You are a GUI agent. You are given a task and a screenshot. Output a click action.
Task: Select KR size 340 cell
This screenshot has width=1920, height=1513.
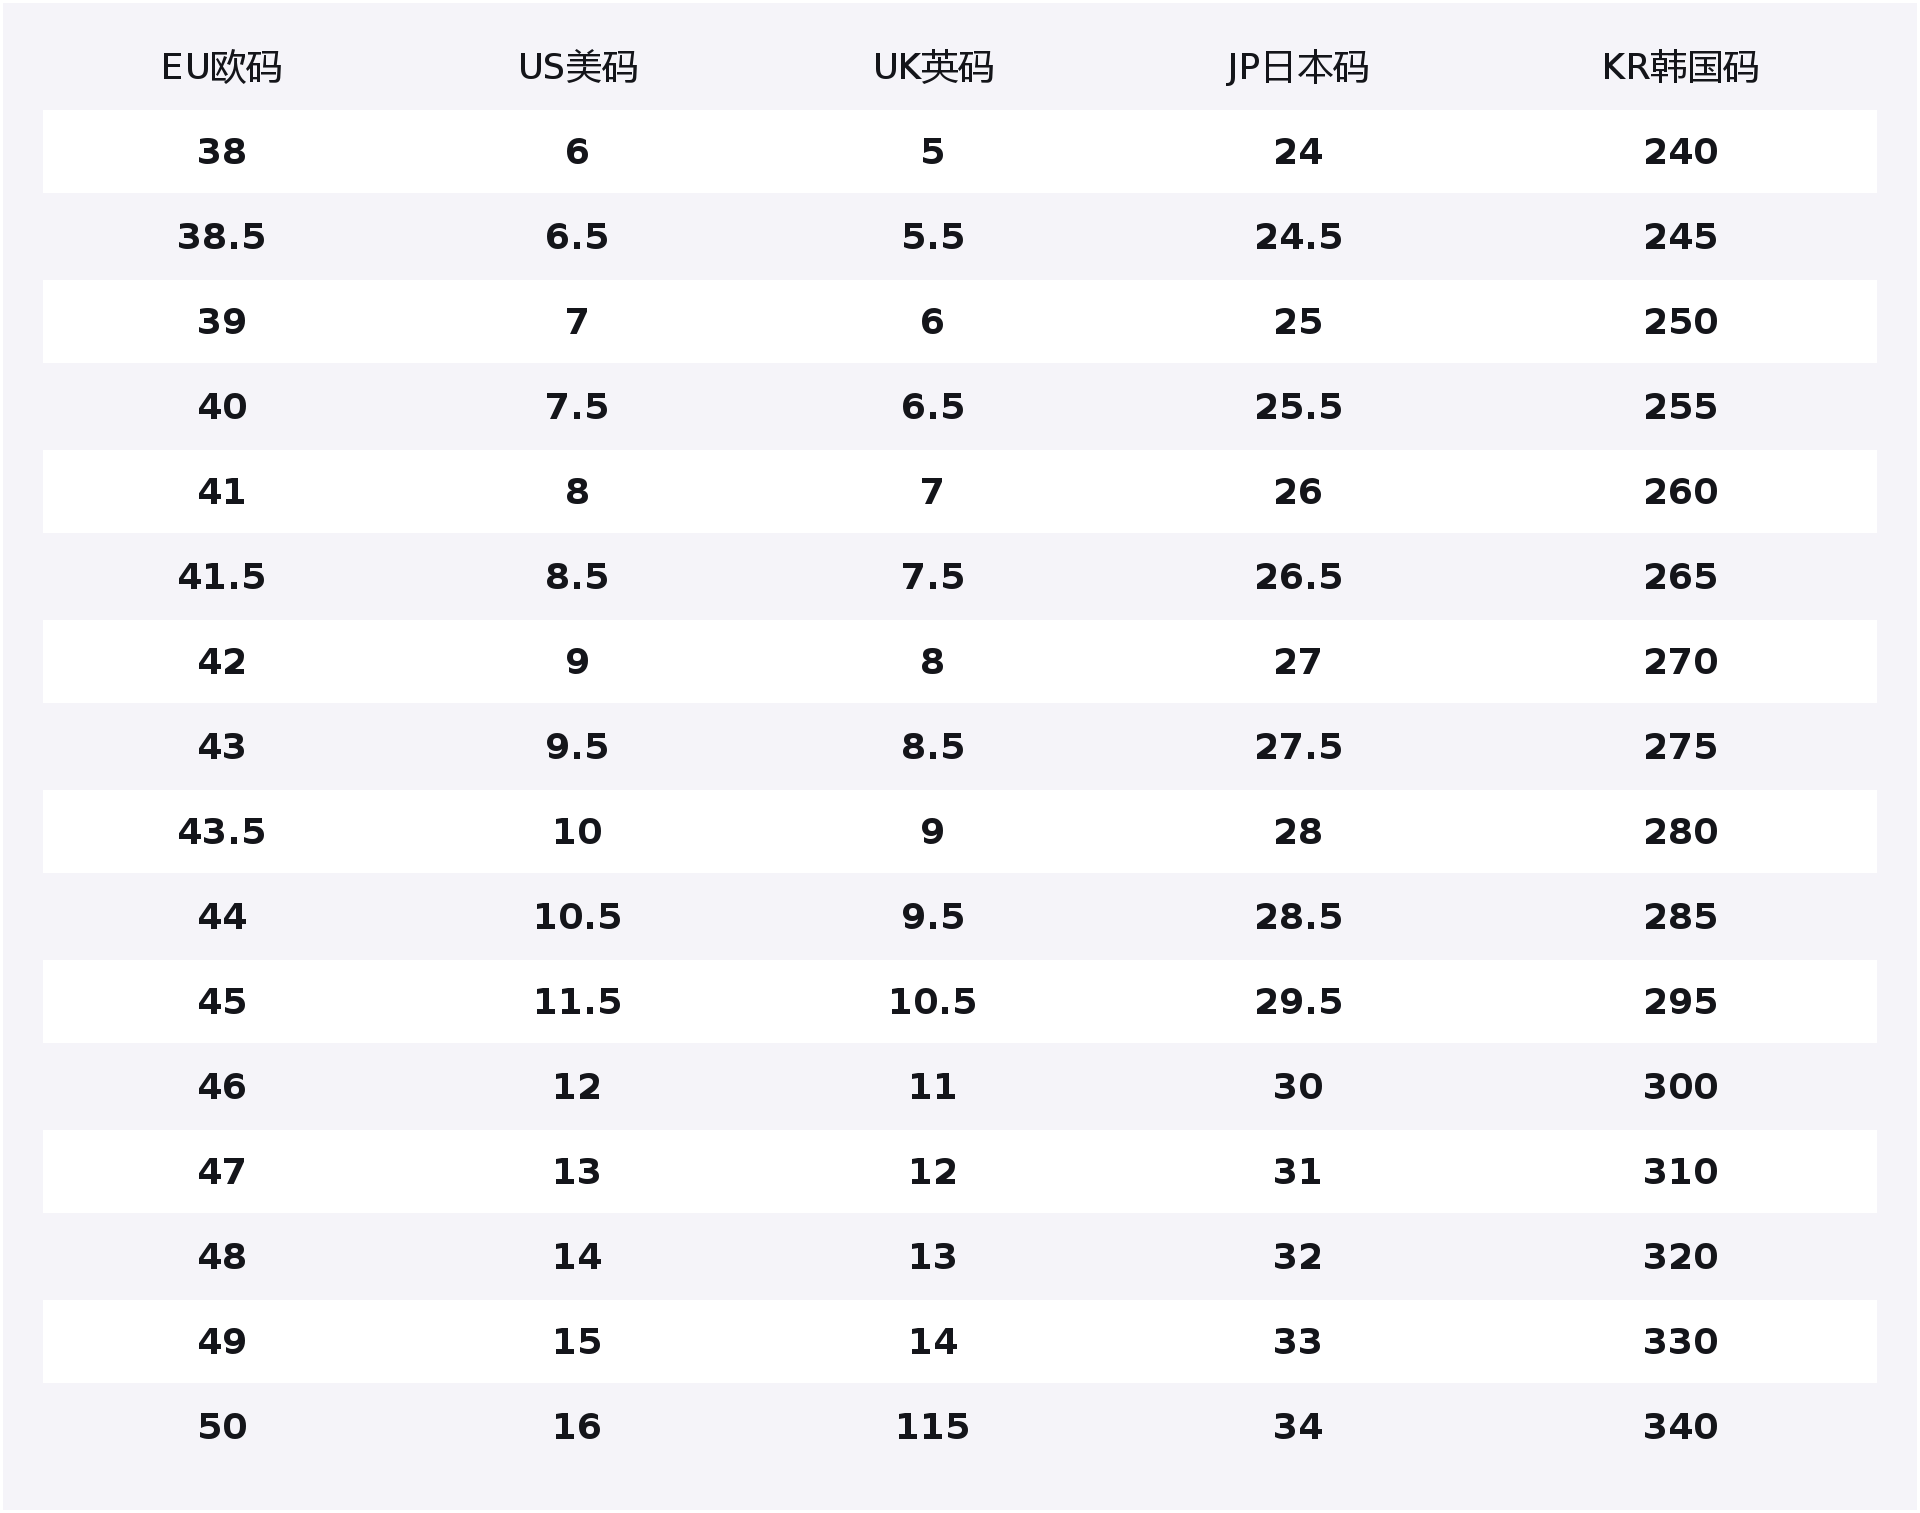point(1680,1427)
